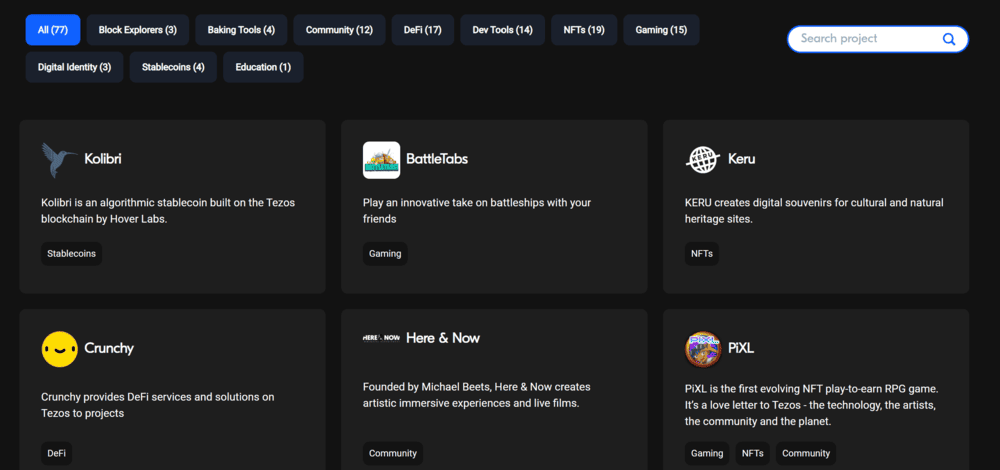
Task: Filter by Block Explorers (3)
Action: pos(137,30)
